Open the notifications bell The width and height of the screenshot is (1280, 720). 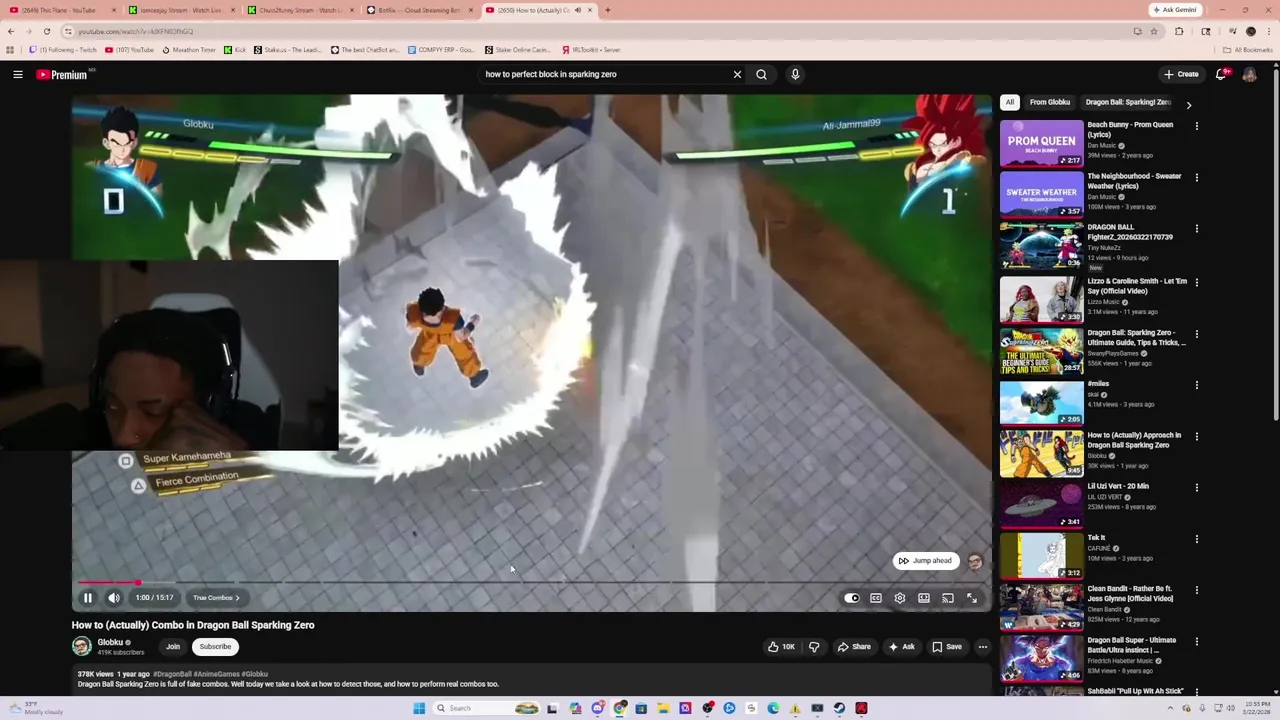1221,74
